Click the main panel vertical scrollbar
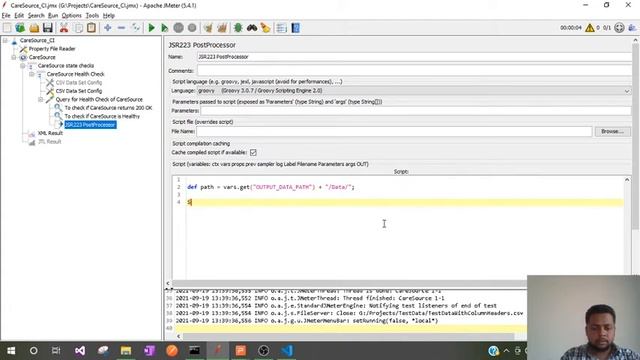Image resolution: width=640 pixels, height=360 pixels. 635,137
